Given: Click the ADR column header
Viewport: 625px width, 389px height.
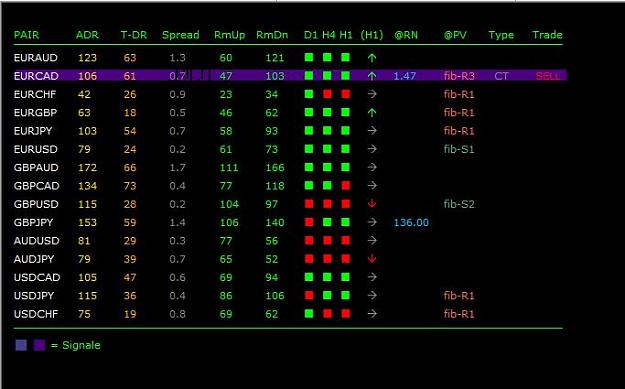Looking at the screenshot, I should click(x=87, y=35).
